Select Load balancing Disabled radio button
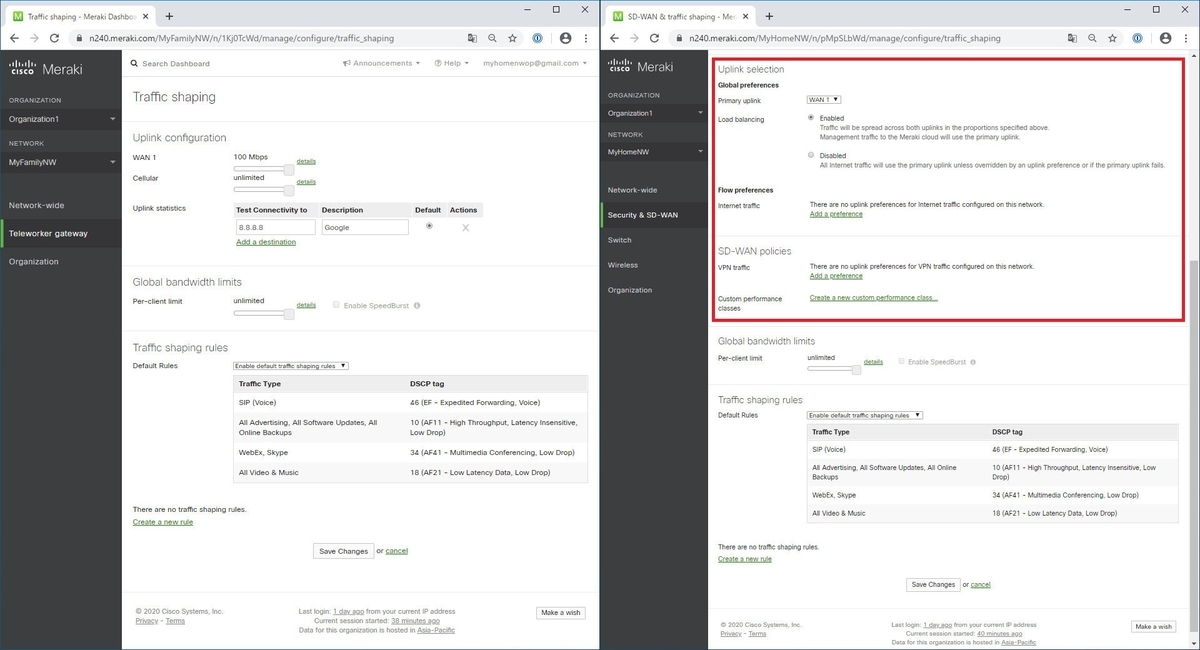1200x650 pixels. click(x=811, y=155)
